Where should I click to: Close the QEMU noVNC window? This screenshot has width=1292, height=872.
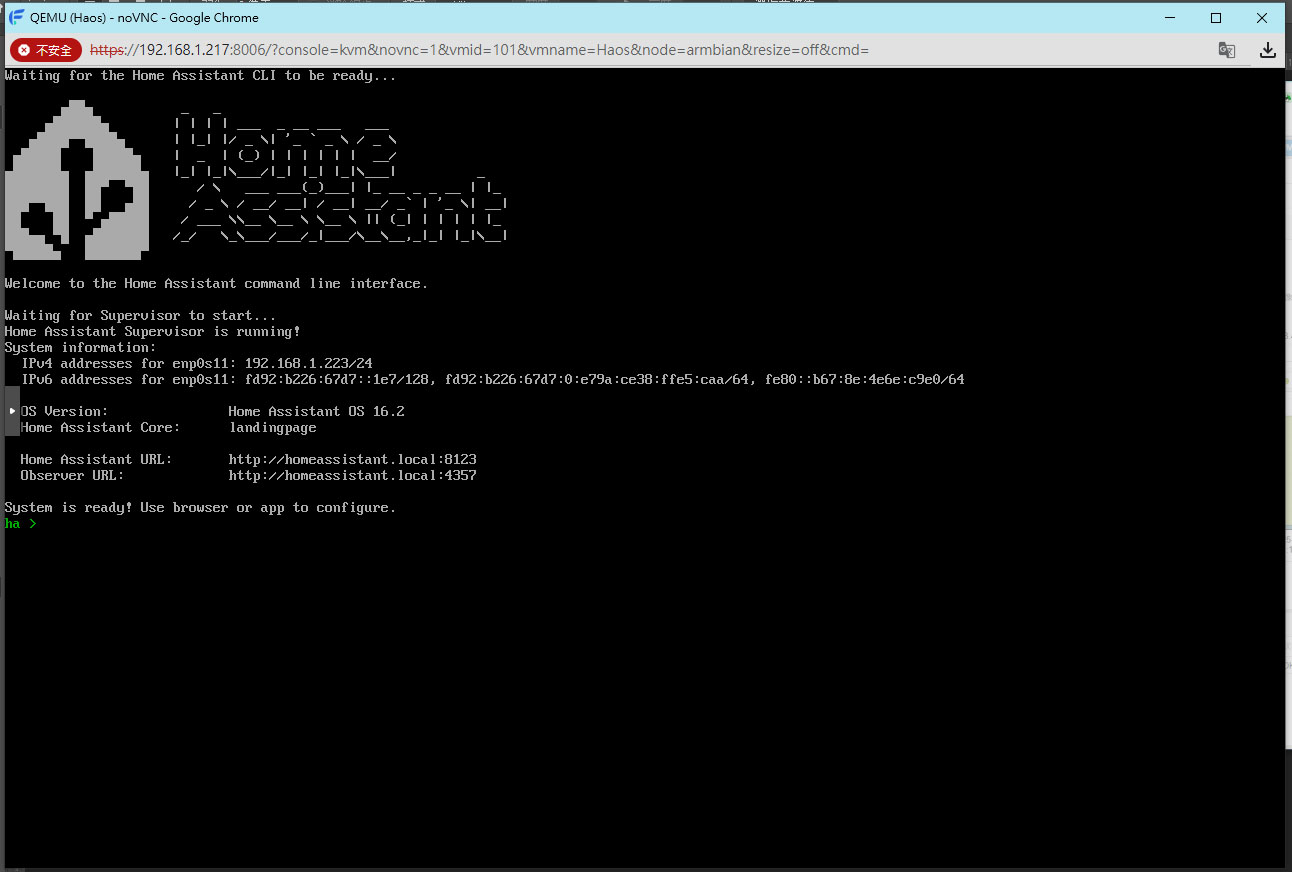[1262, 18]
